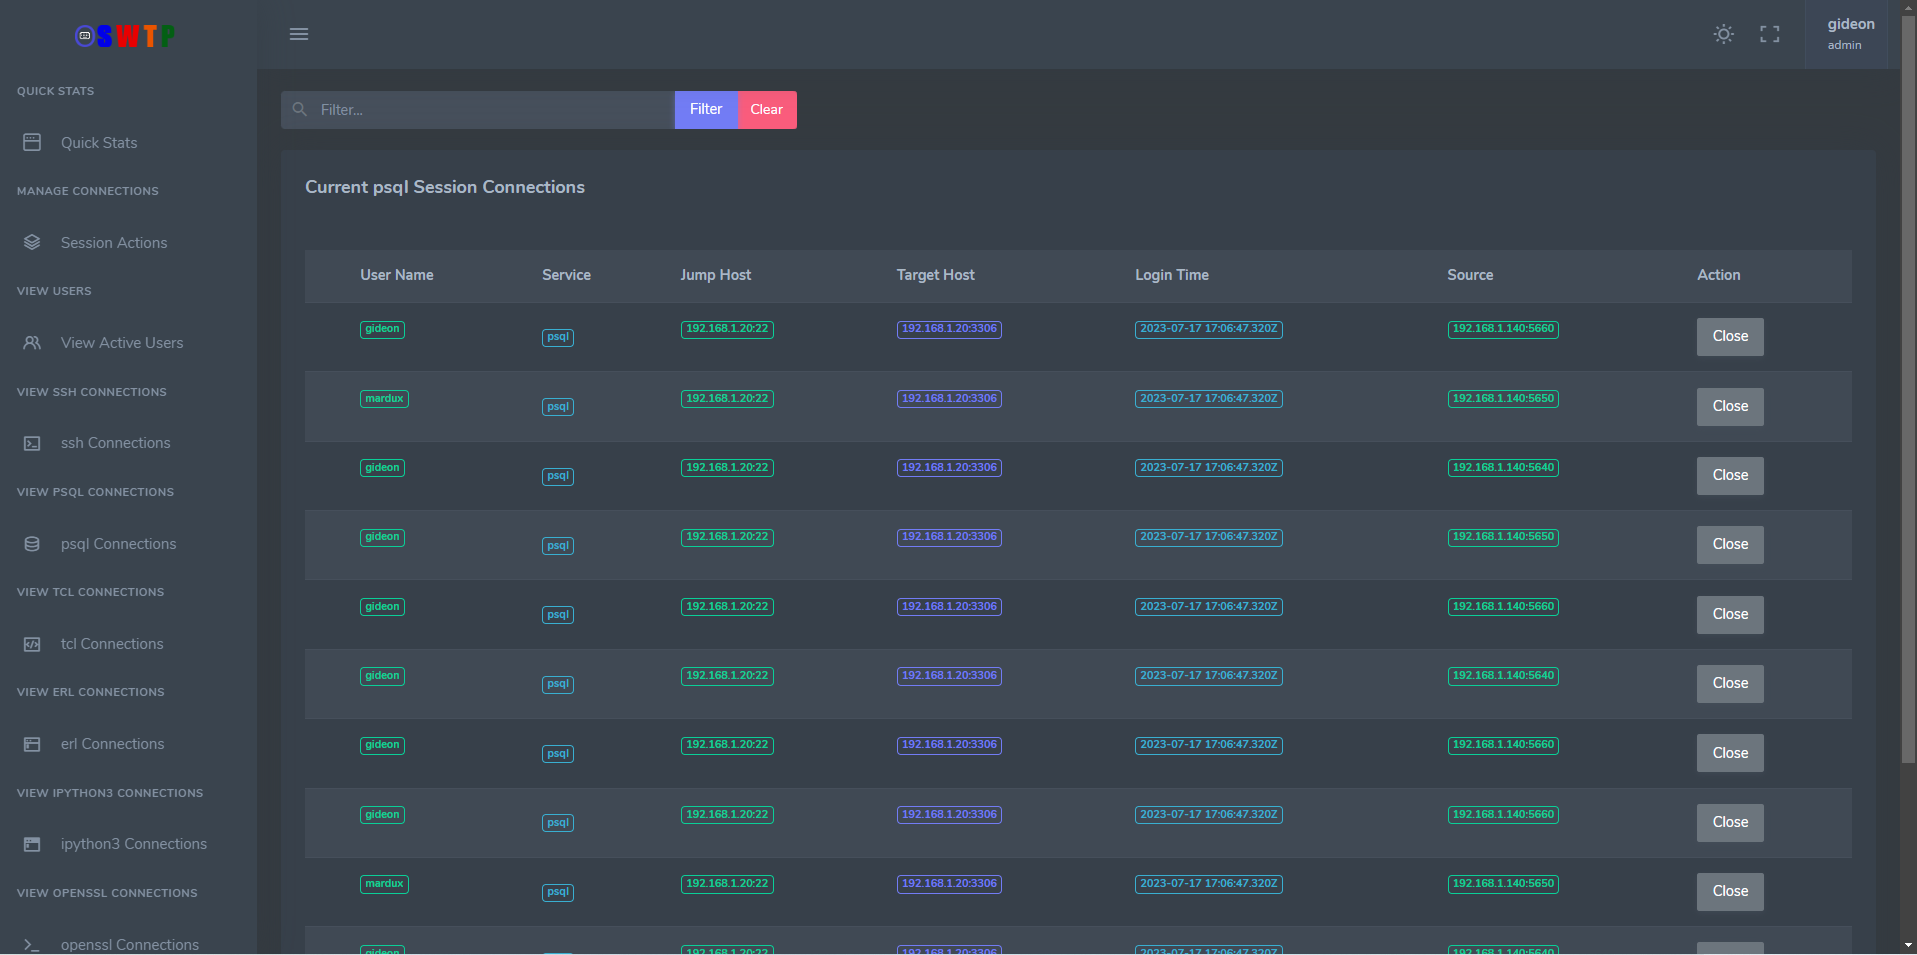Toggle the light/dark theme sun icon
This screenshot has width=1917, height=955.
1723,34
